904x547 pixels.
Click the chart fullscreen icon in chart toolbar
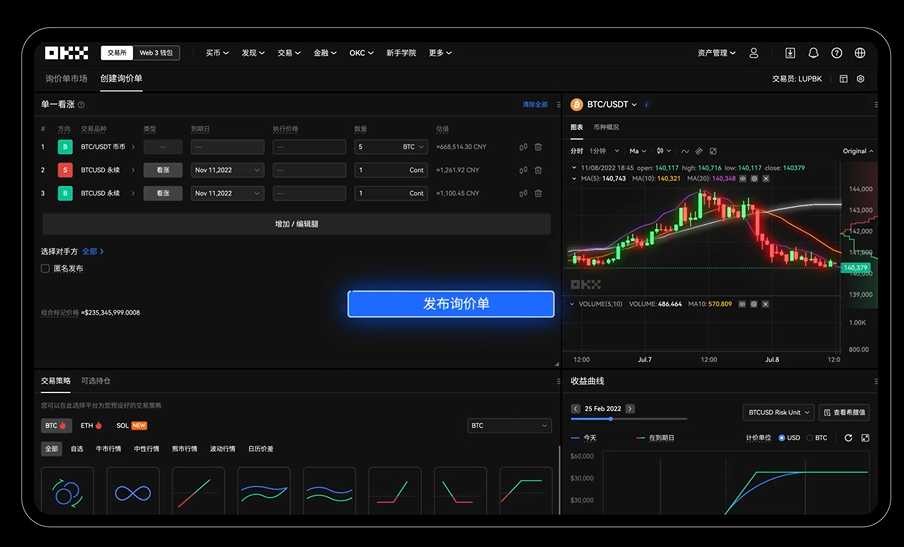tap(713, 151)
